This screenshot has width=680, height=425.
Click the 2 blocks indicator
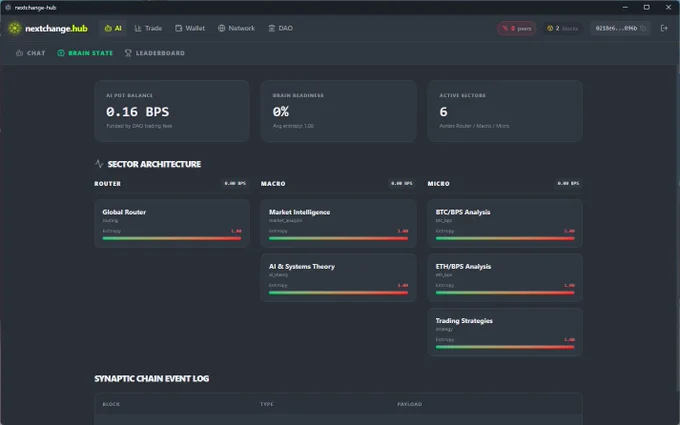click(x=562, y=28)
